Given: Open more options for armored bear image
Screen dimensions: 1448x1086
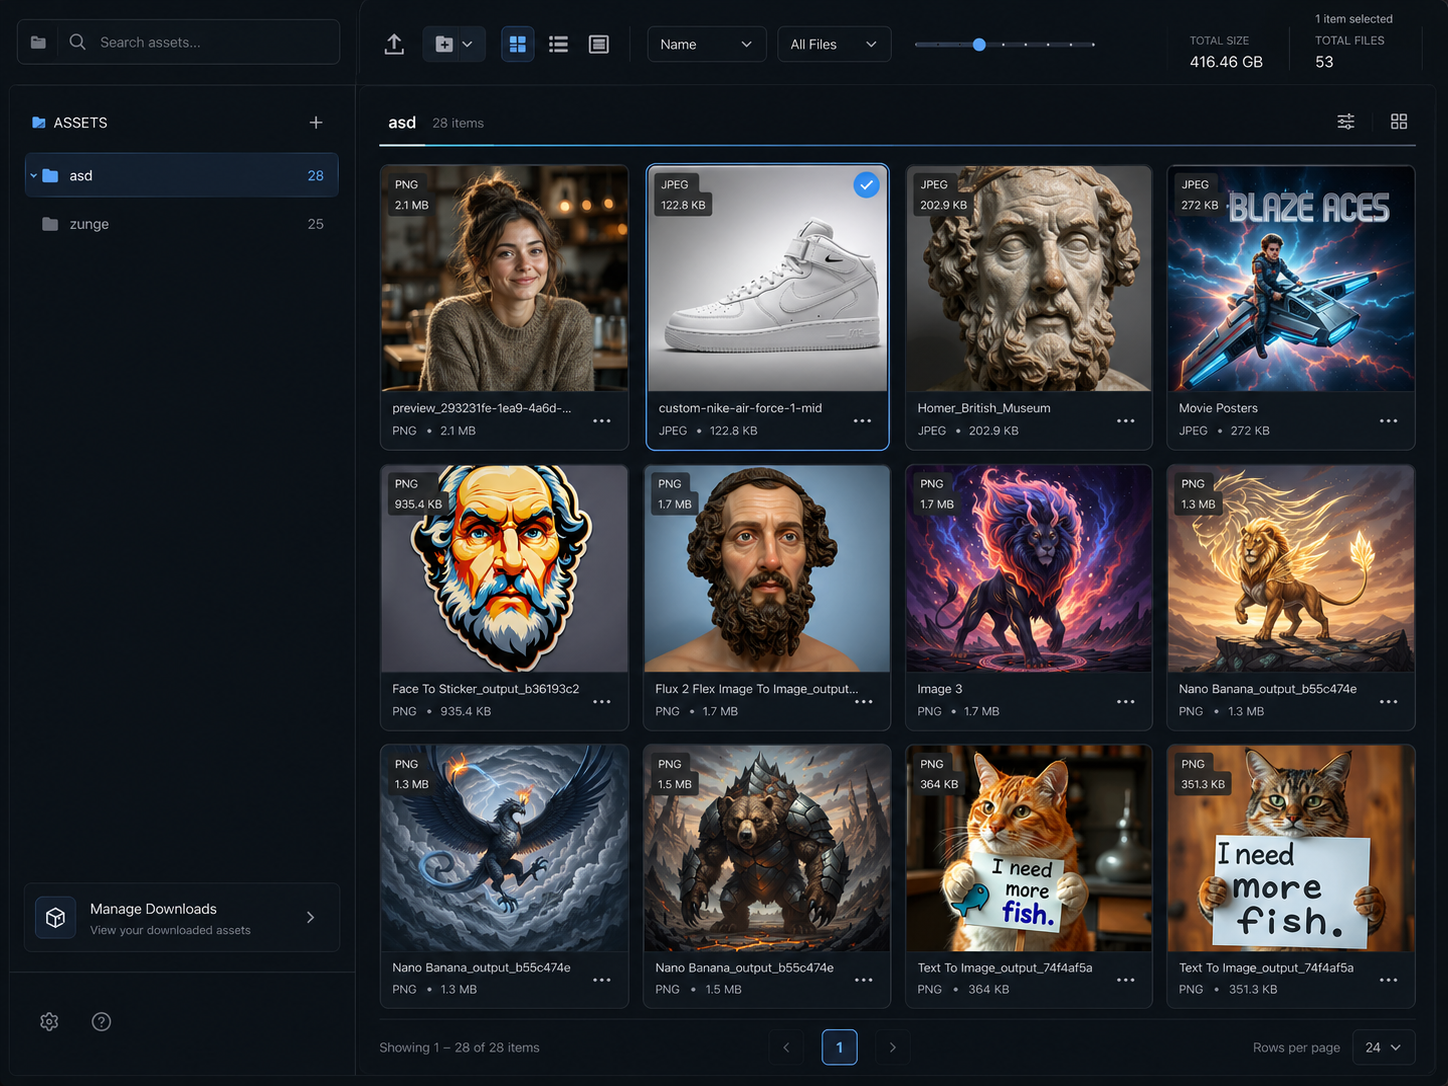Looking at the screenshot, I should pyautogui.click(x=863, y=980).
